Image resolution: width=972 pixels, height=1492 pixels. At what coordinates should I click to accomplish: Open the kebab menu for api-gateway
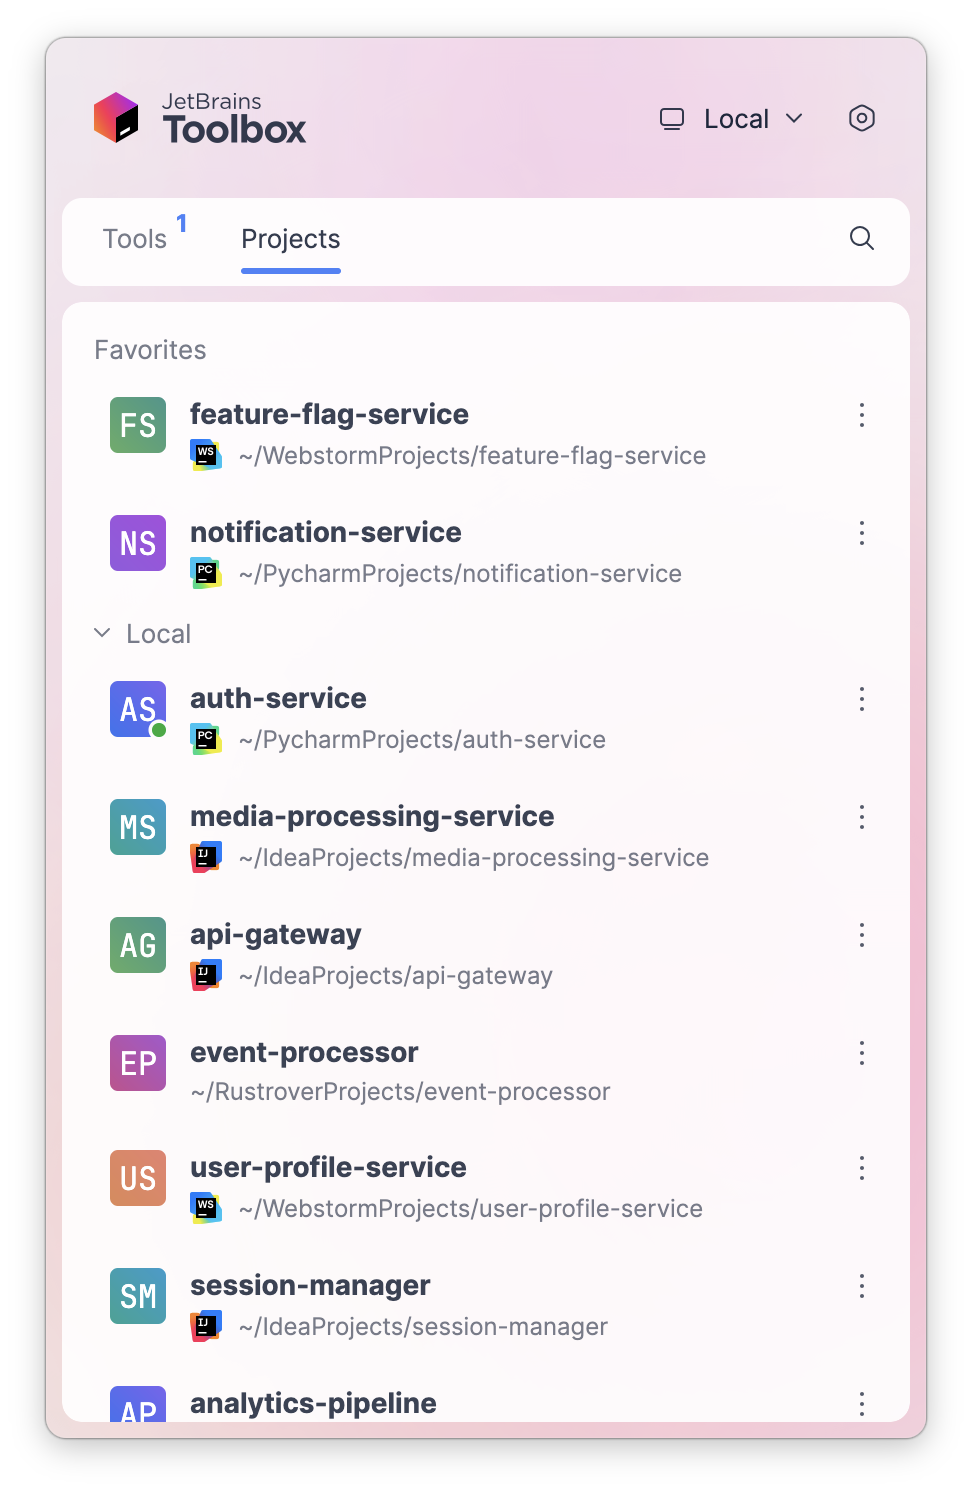(x=861, y=935)
